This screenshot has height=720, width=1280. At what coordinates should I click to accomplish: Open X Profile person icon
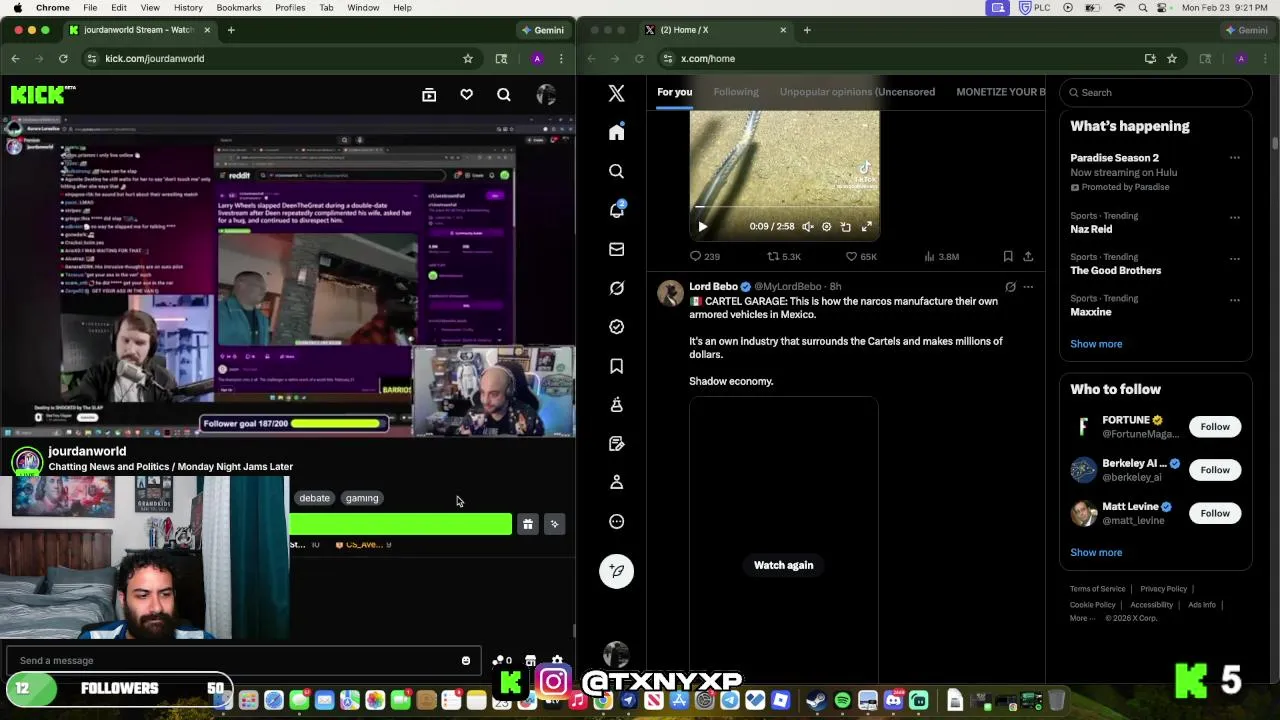click(x=617, y=482)
